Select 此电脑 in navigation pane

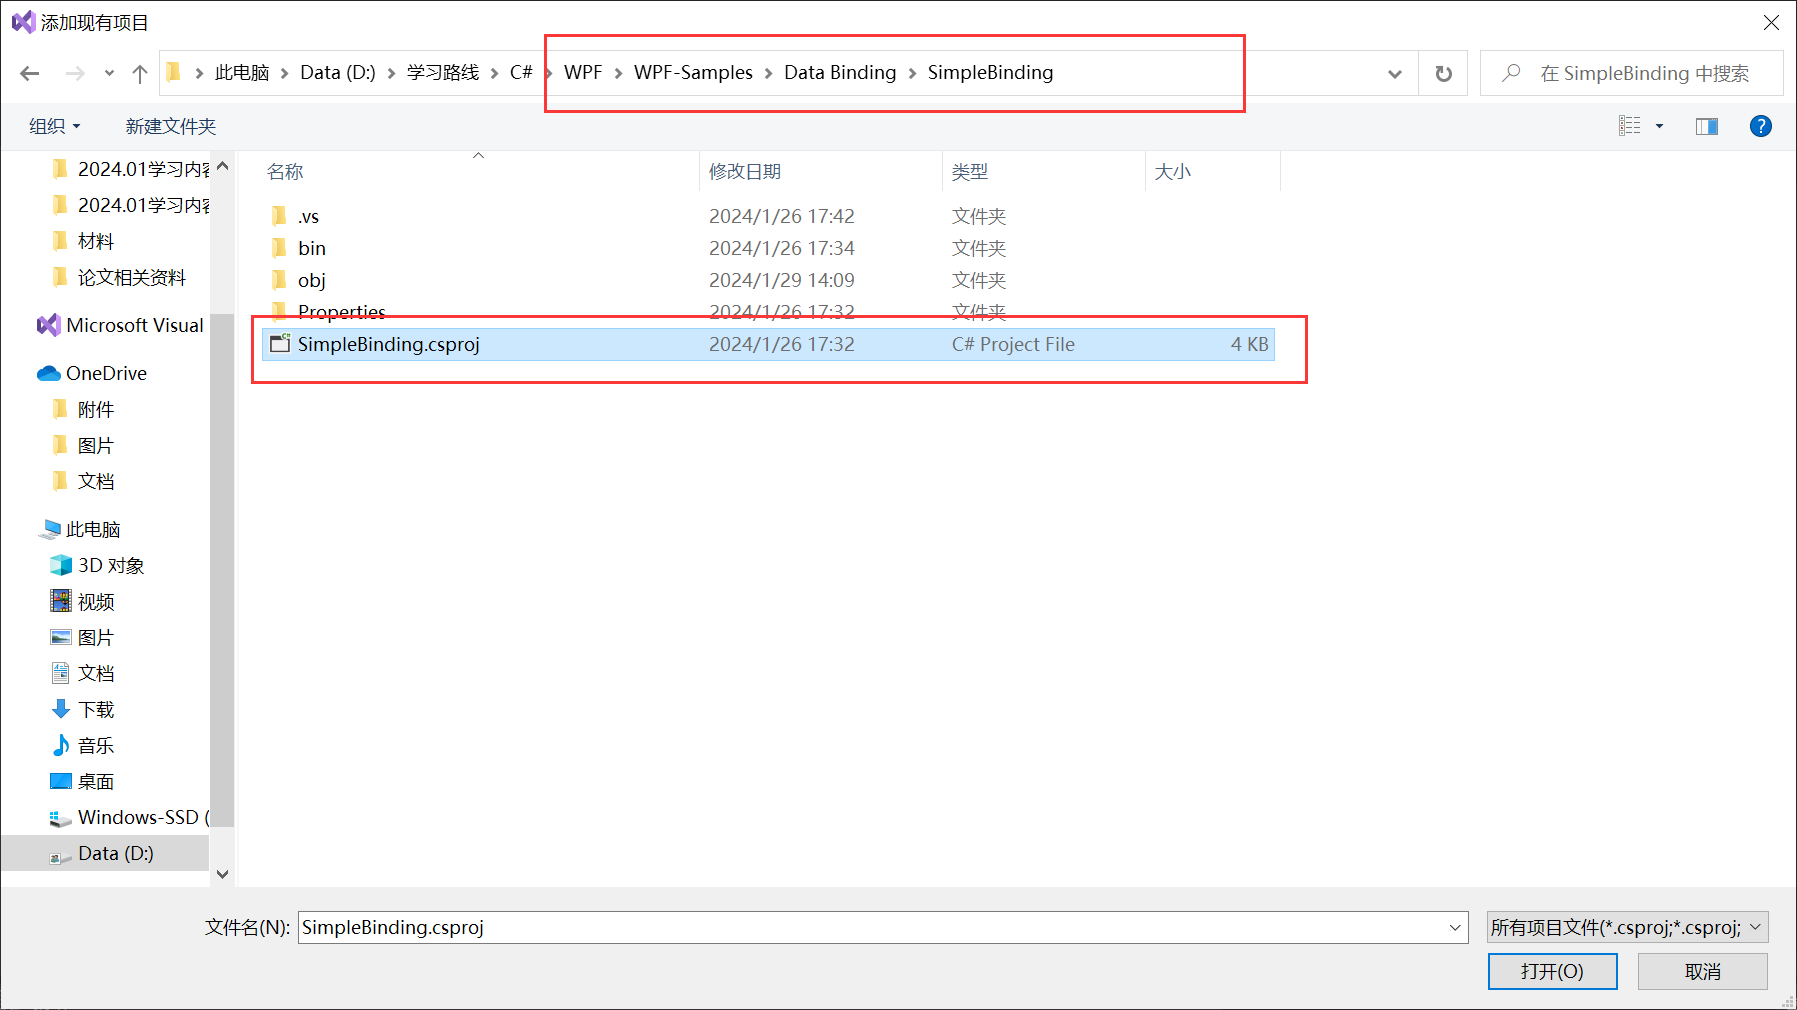coord(93,529)
